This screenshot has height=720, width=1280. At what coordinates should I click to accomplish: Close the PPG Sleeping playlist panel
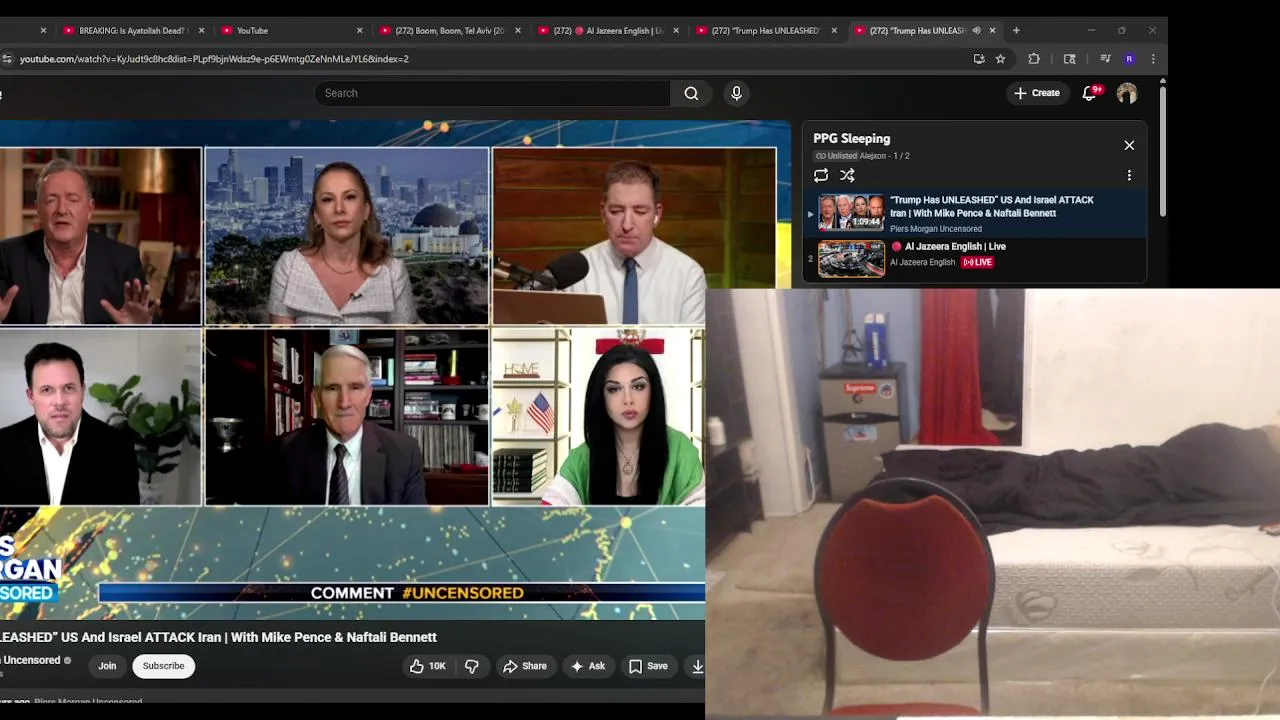pos(1129,145)
